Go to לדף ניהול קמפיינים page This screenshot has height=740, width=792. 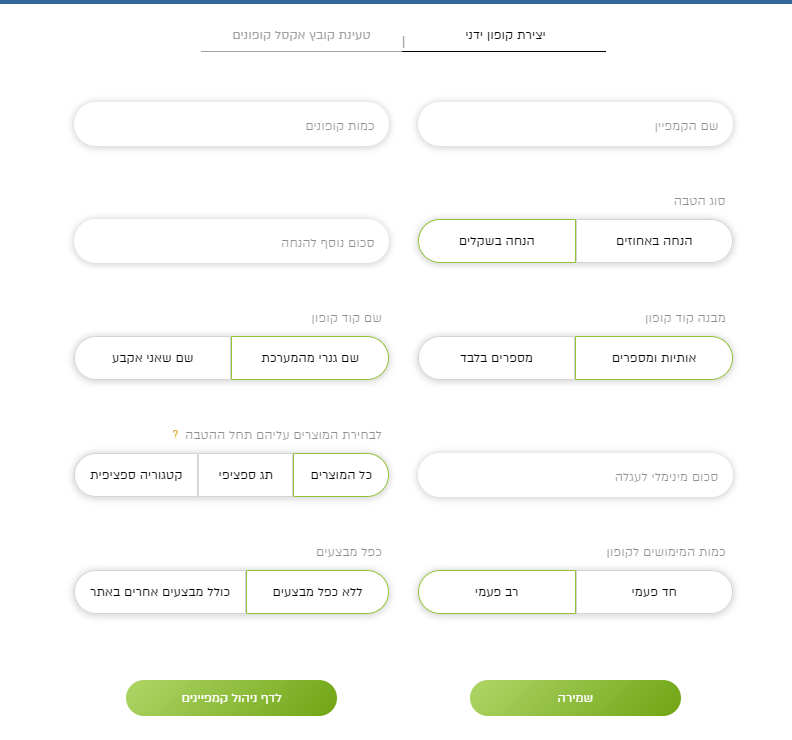pyautogui.click(x=231, y=698)
